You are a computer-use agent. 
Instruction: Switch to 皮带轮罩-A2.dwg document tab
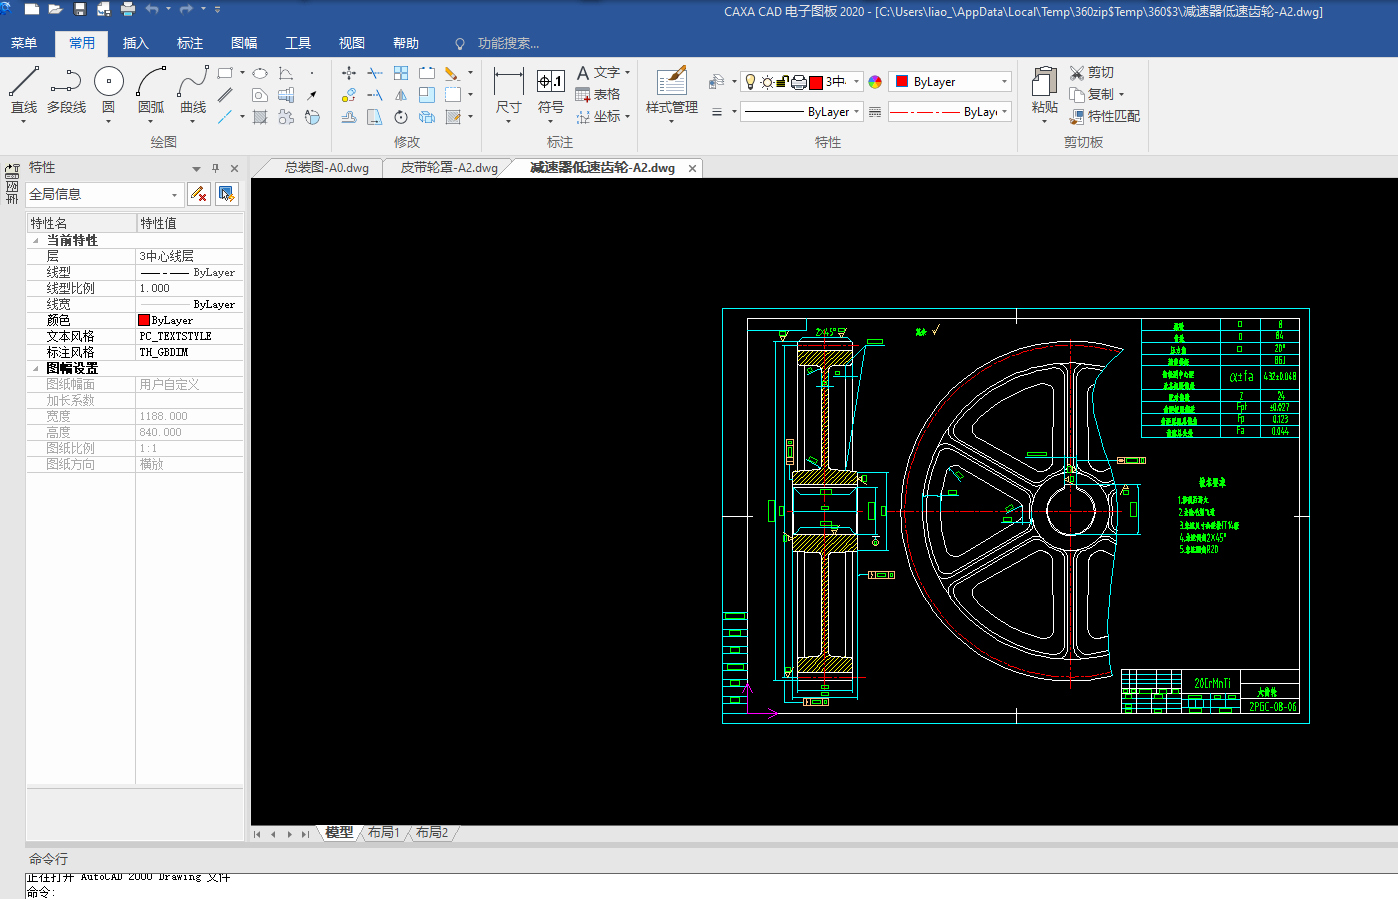(449, 168)
